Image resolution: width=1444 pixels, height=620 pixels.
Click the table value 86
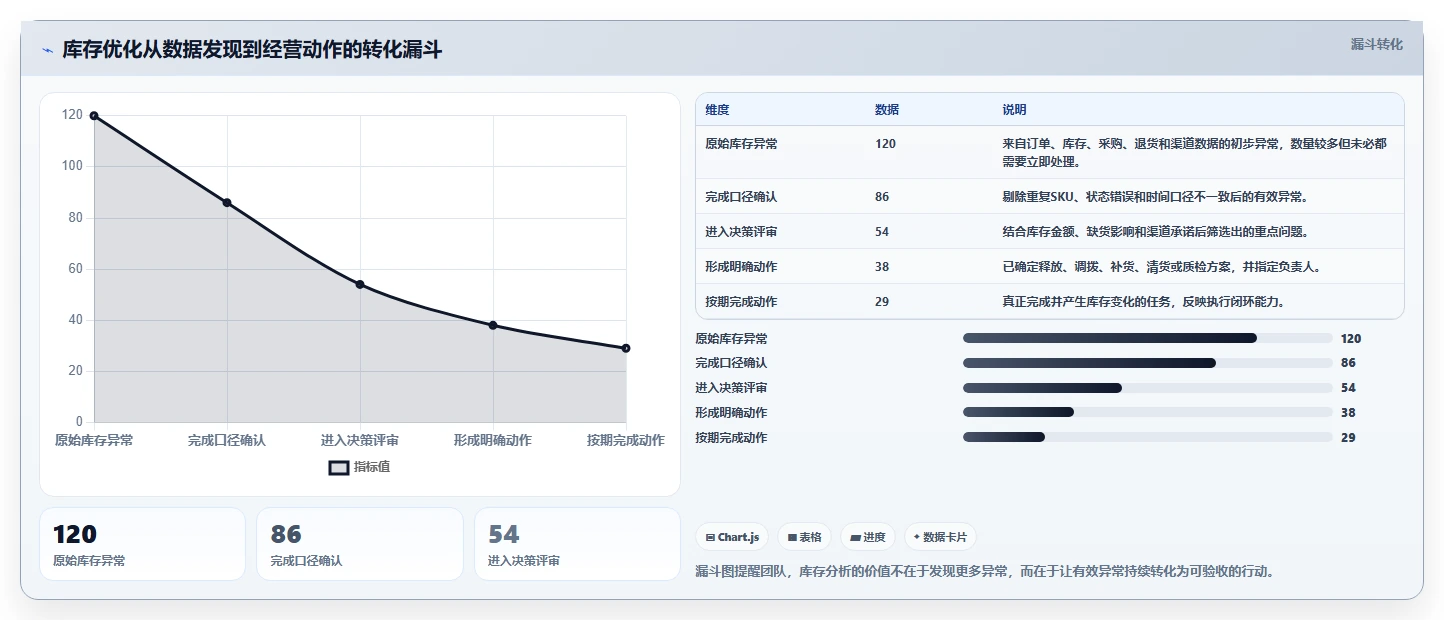coord(882,197)
